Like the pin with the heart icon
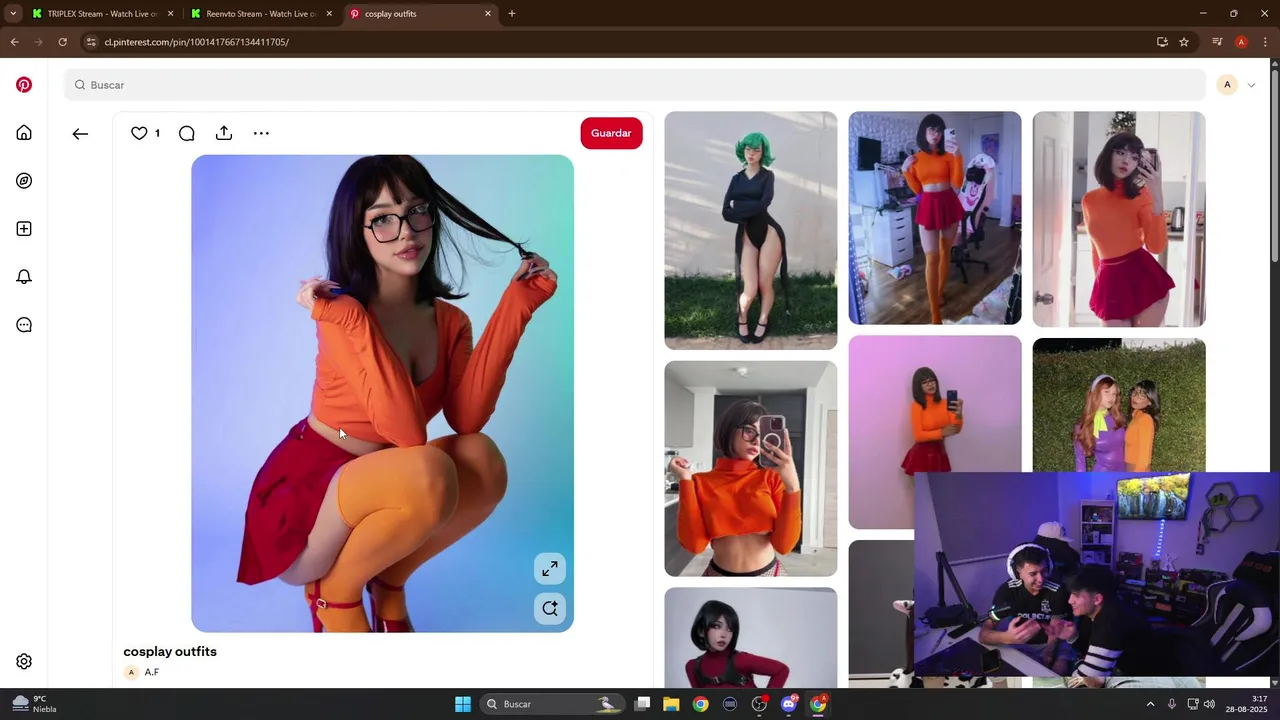 139,133
